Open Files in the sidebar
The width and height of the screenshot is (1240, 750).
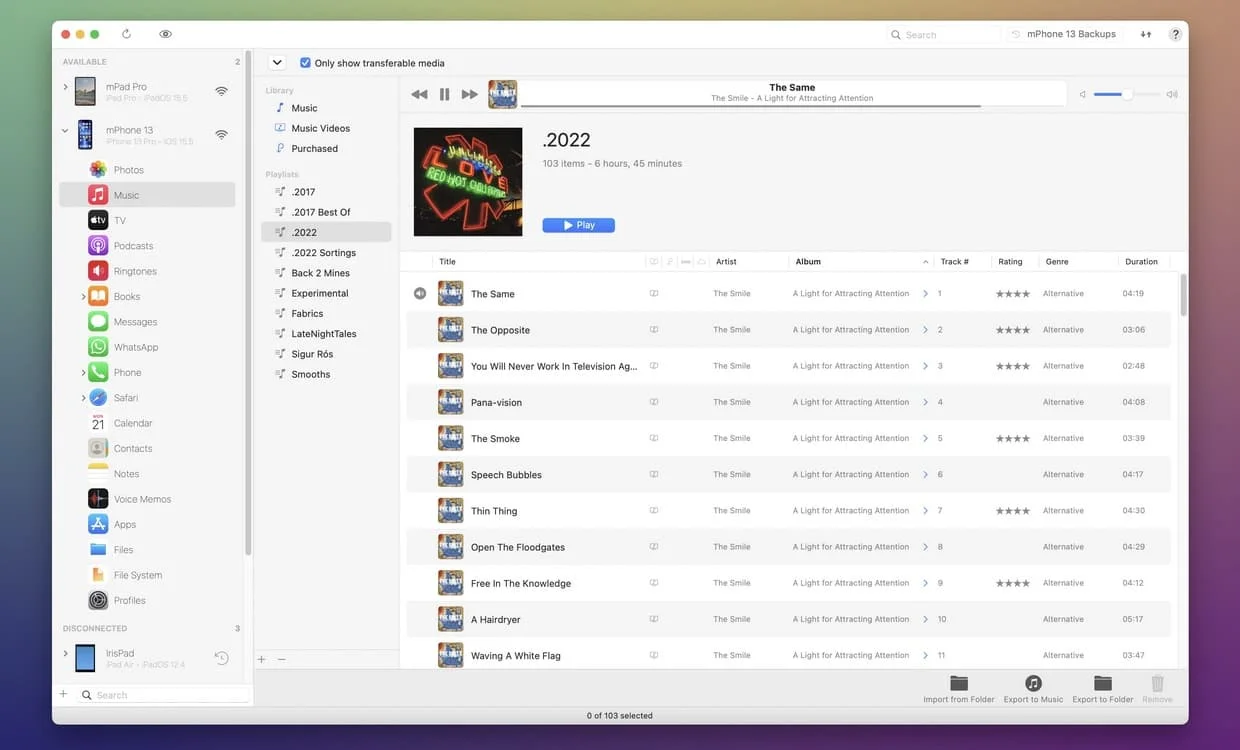pos(123,550)
